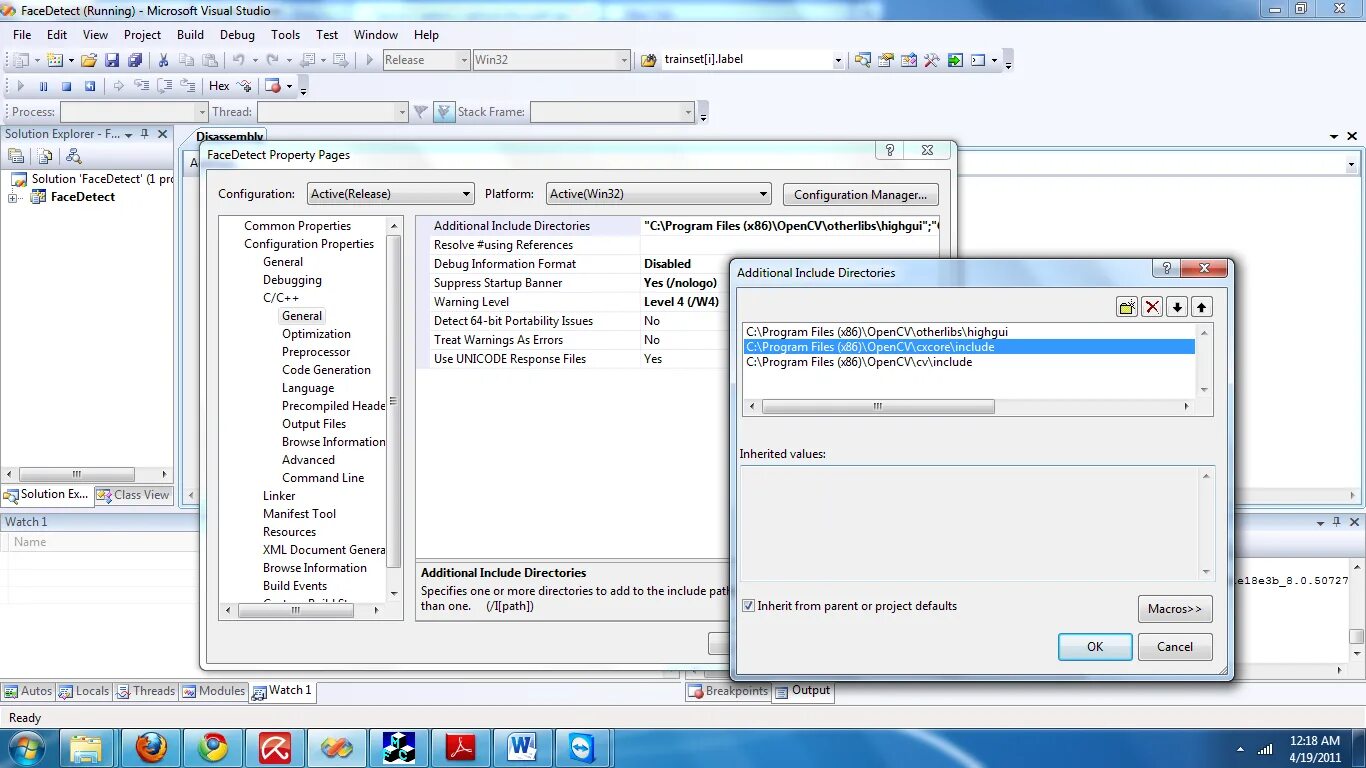The image size is (1366, 768).
Task: Toggle Hex display in debug toolbar
Action: pos(219,86)
